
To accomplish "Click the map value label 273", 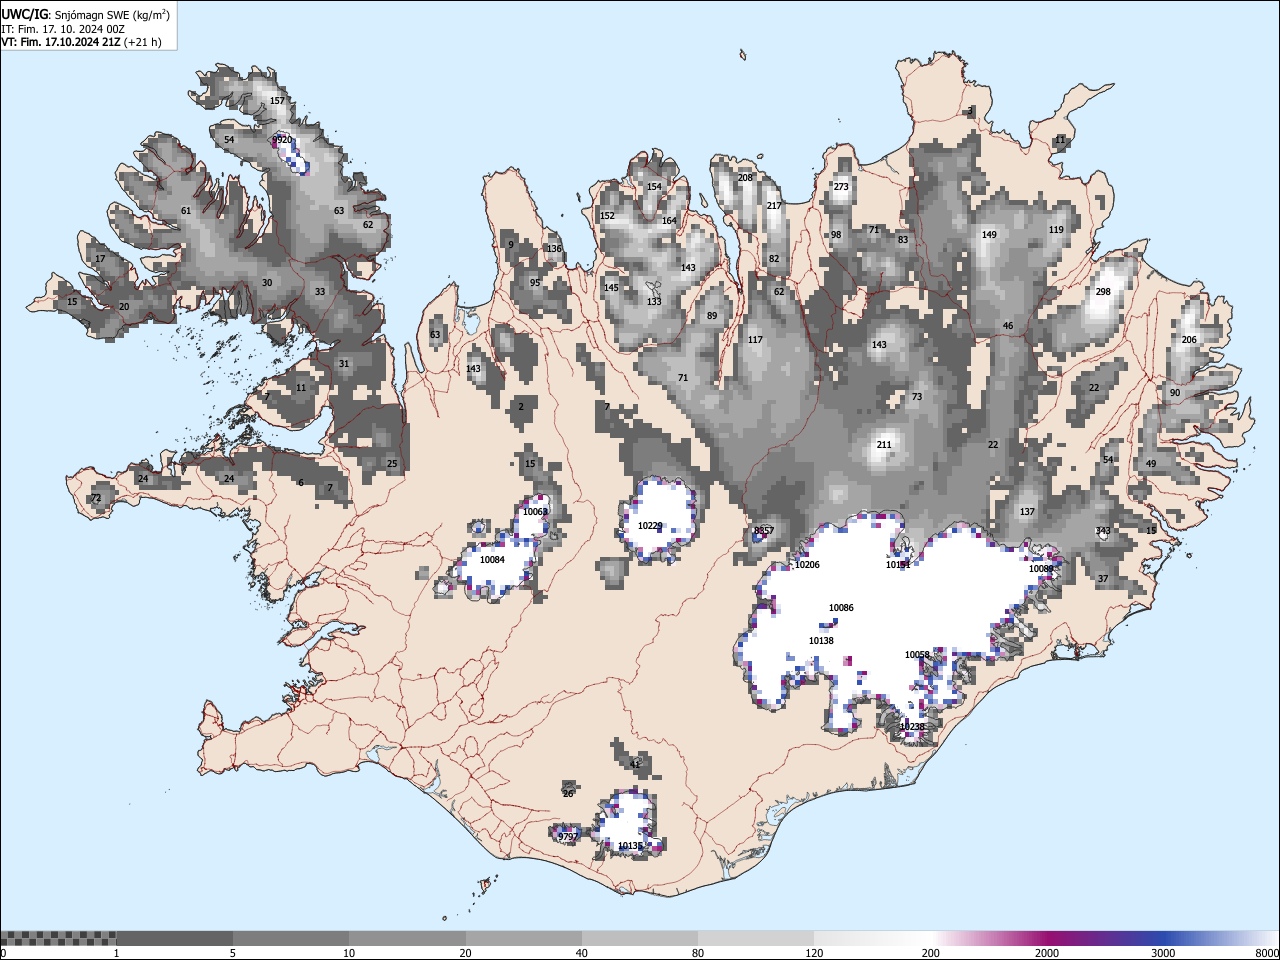I will (841, 187).
